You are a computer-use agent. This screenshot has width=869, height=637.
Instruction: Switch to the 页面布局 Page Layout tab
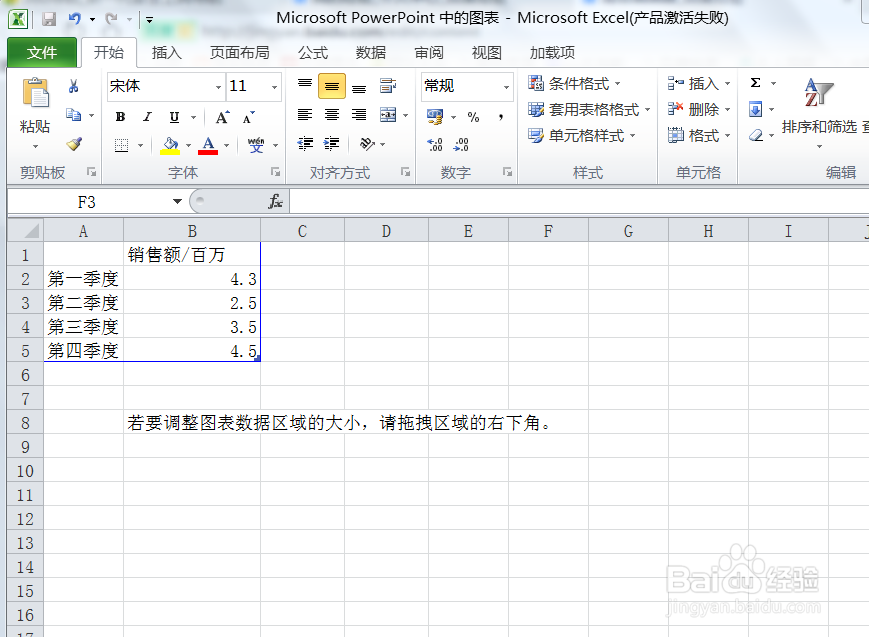(239, 53)
